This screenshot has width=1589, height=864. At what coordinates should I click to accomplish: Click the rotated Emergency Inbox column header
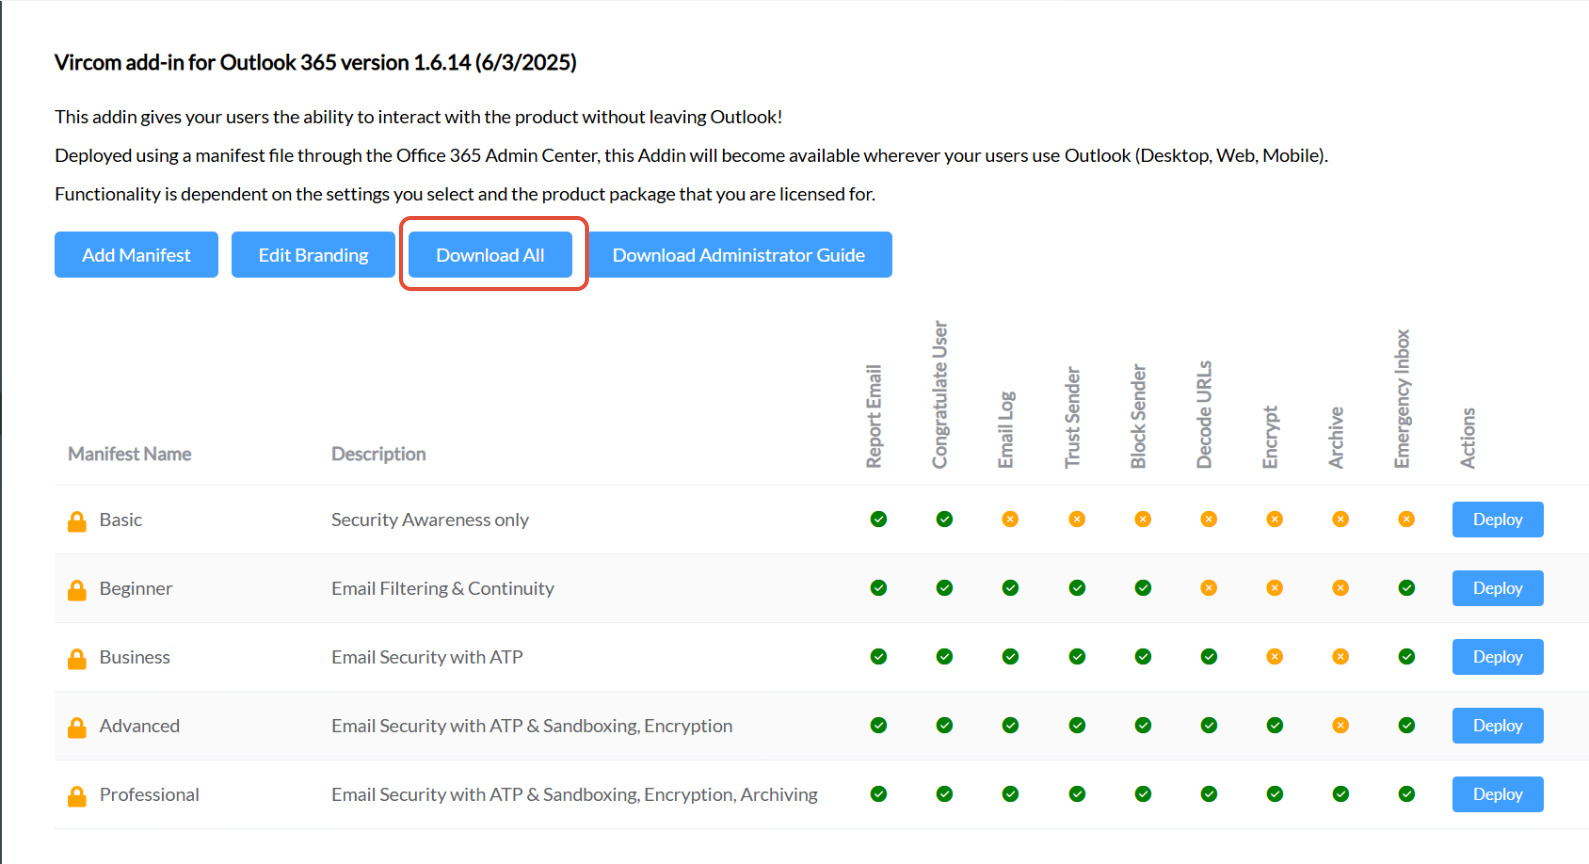click(1402, 399)
